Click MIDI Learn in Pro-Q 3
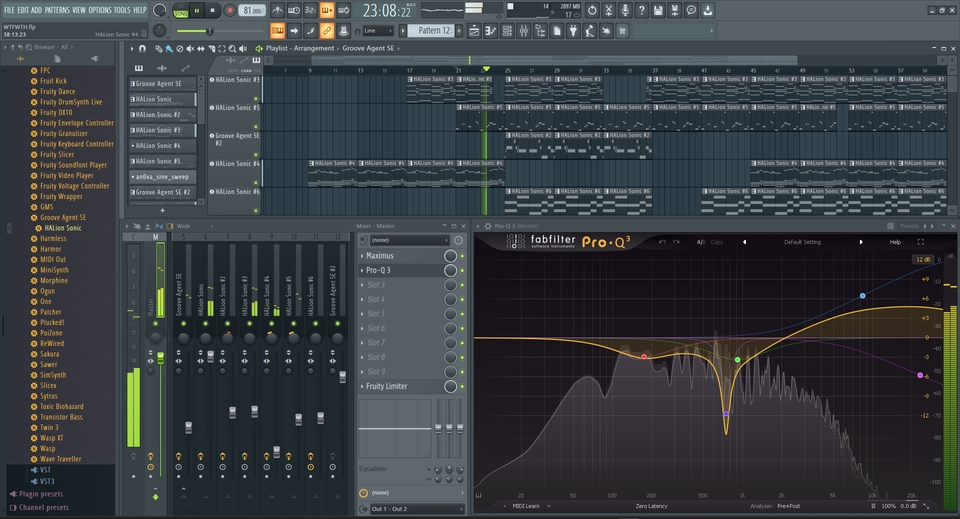960x519 pixels. click(x=524, y=506)
